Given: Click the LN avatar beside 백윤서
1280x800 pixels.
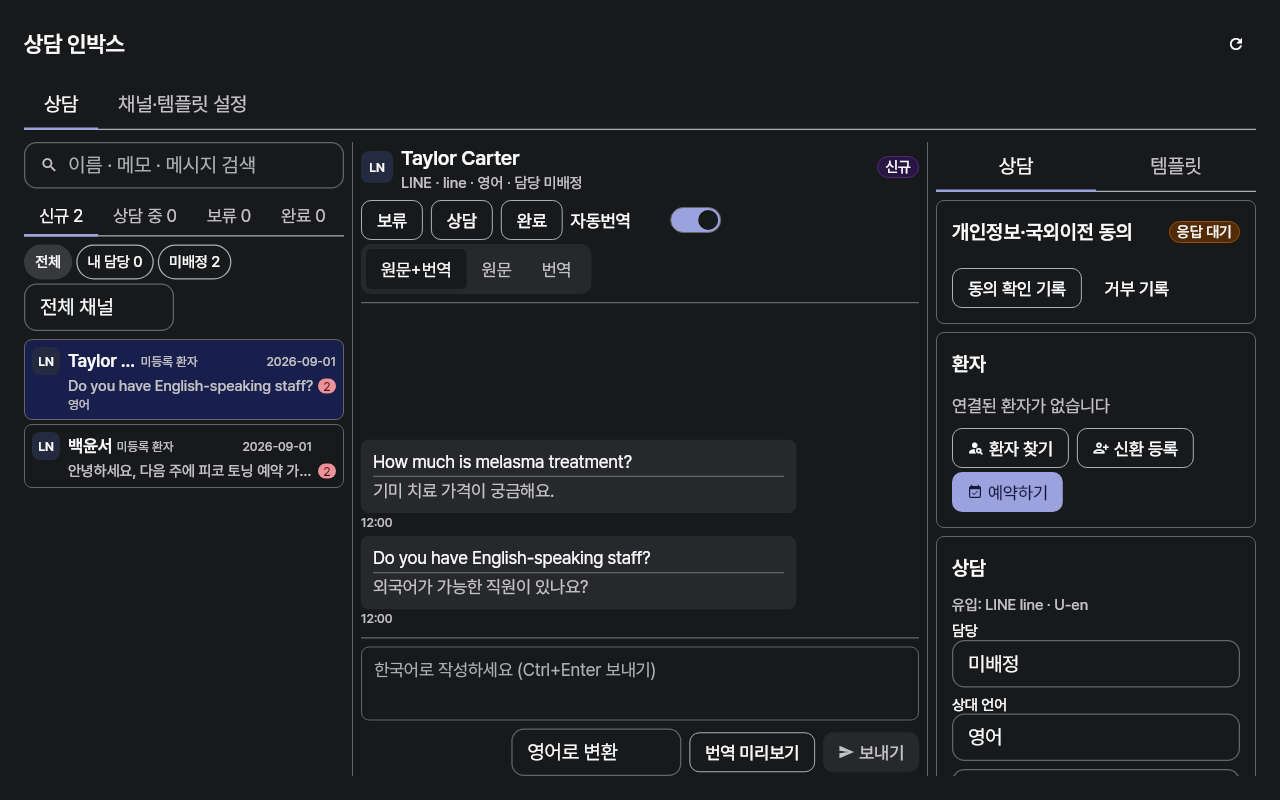Looking at the screenshot, I should tap(46, 446).
